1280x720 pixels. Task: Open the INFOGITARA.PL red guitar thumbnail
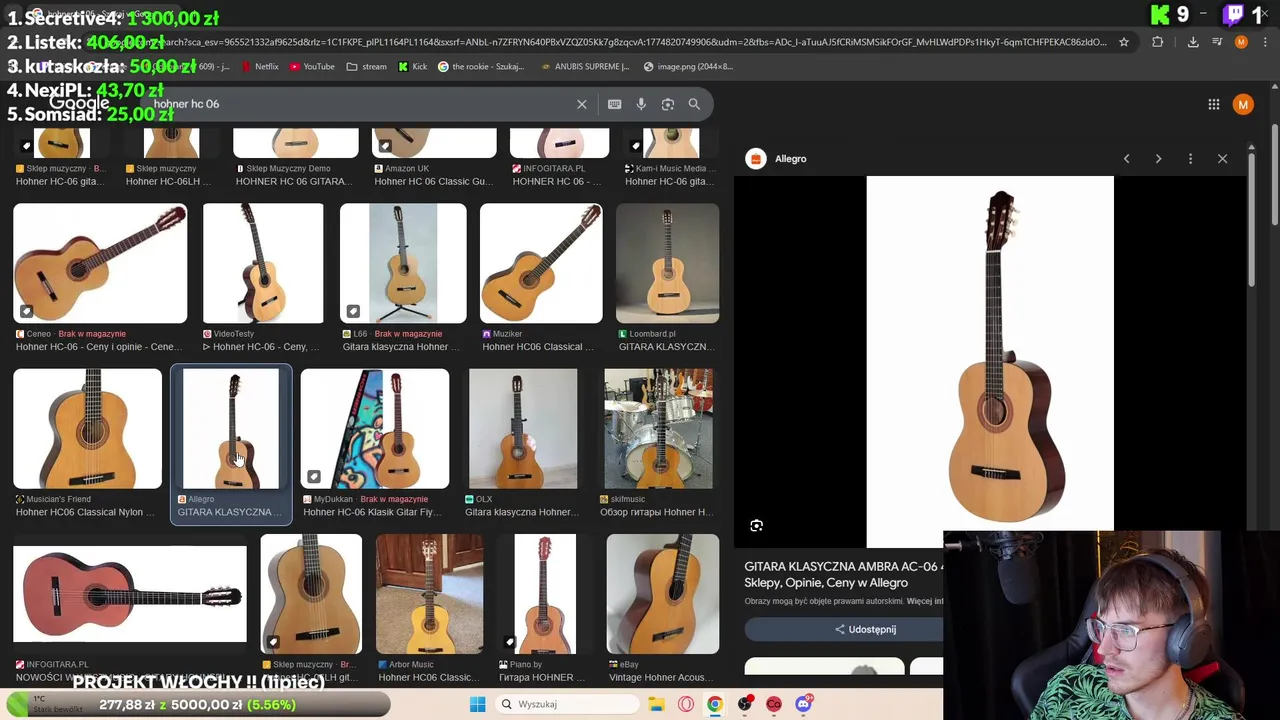(x=130, y=593)
